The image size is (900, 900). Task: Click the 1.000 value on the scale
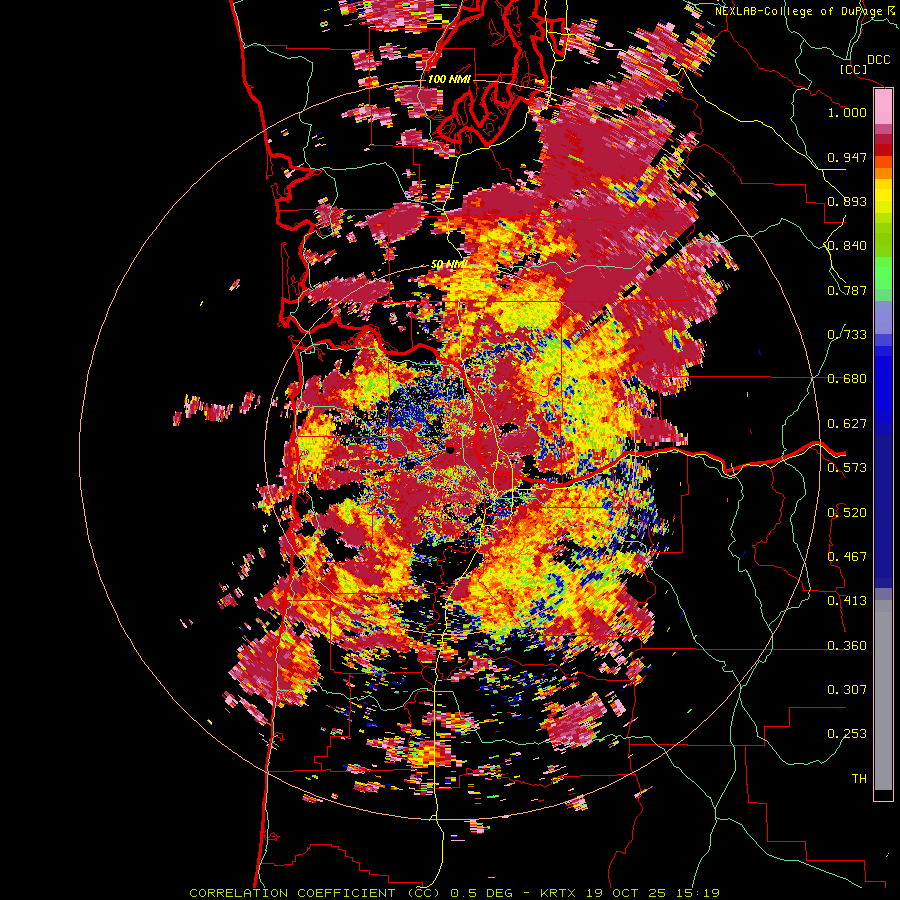[x=847, y=112]
